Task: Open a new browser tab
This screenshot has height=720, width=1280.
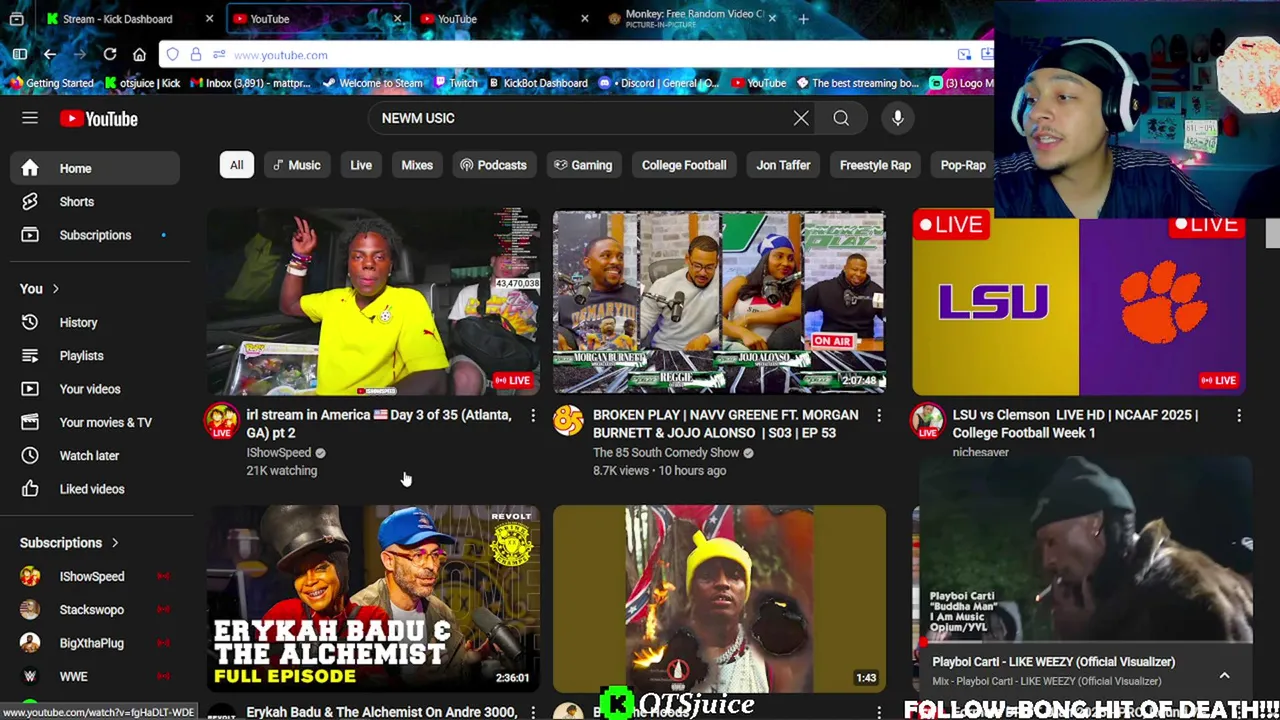Action: [x=803, y=19]
